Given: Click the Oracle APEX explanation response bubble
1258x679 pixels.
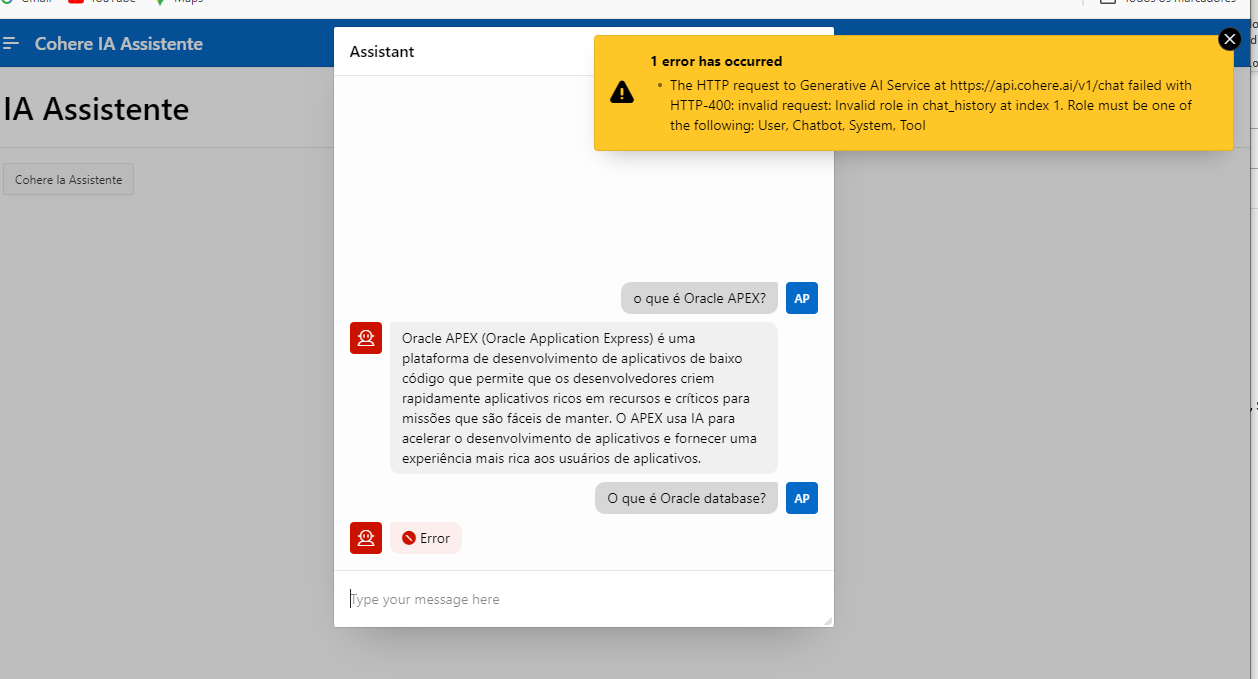Looking at the screenshot, I should point(584,398).
